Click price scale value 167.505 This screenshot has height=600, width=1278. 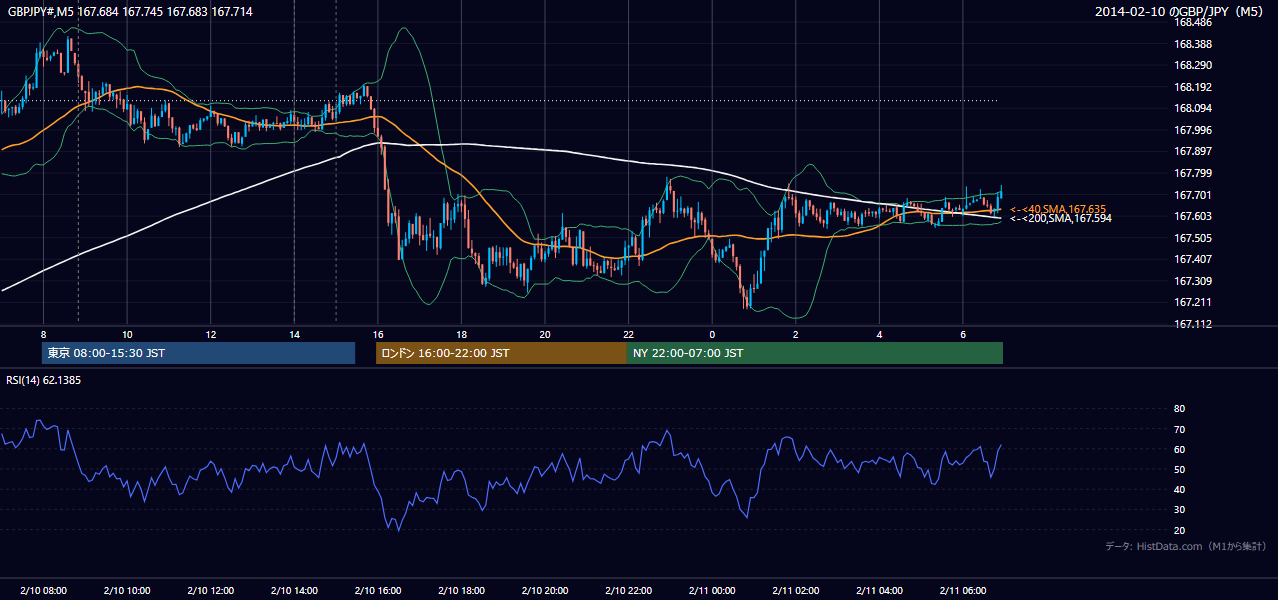pos(1192,238)
